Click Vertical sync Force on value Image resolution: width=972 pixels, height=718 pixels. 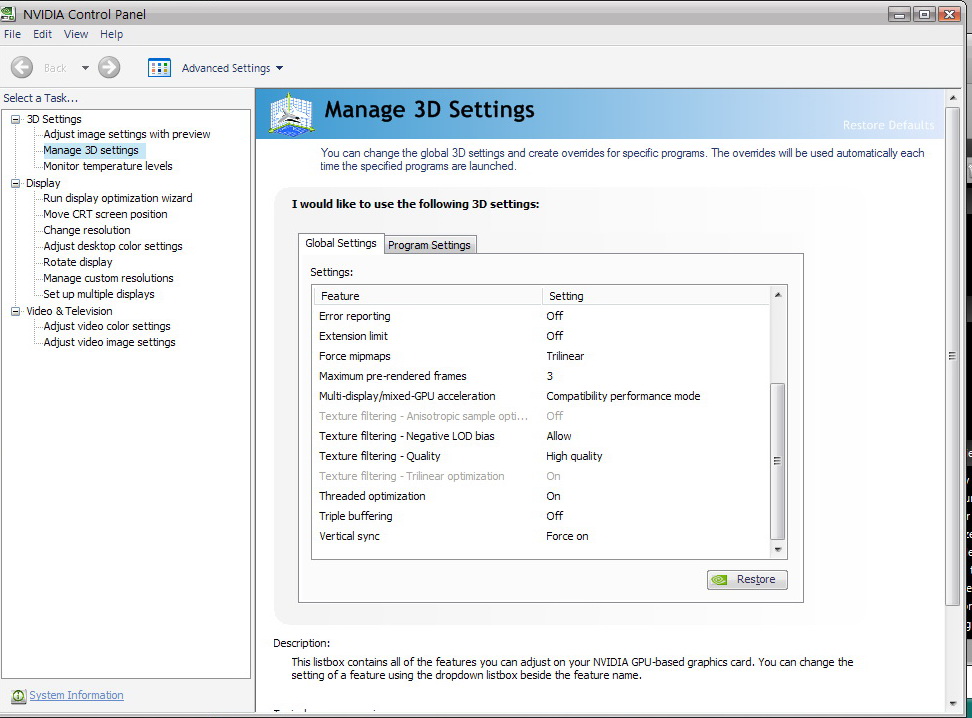(x=567, y=536)
